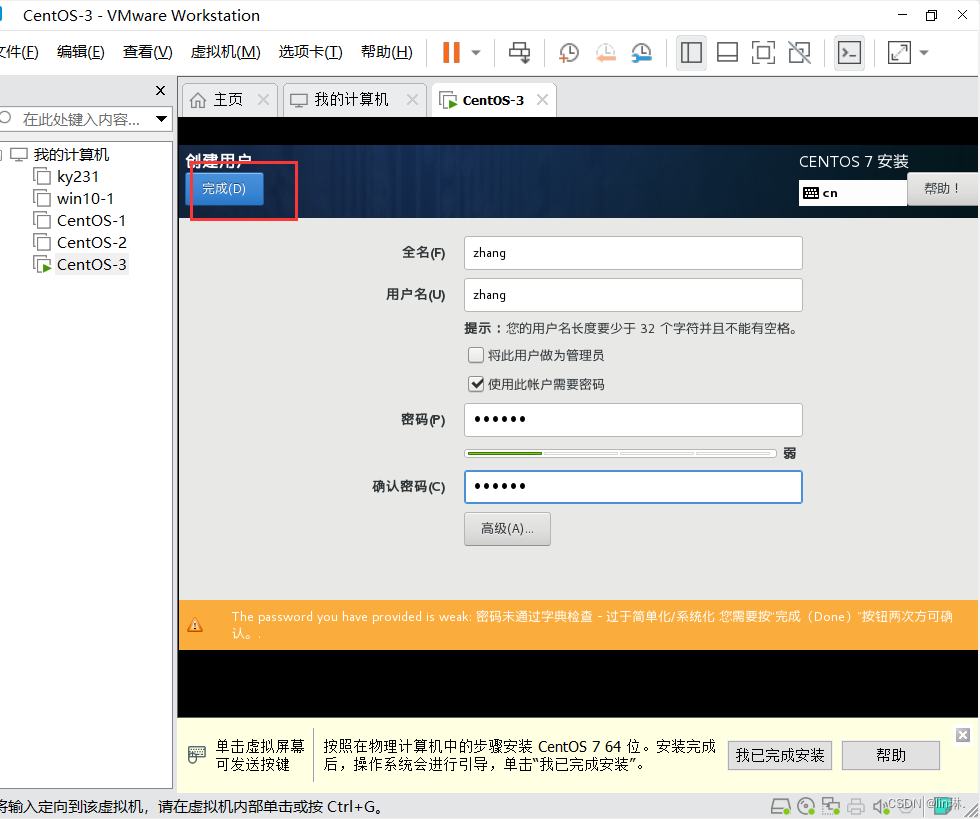
Task: Click the 帮助 button in the install bar
Action: 891,755
